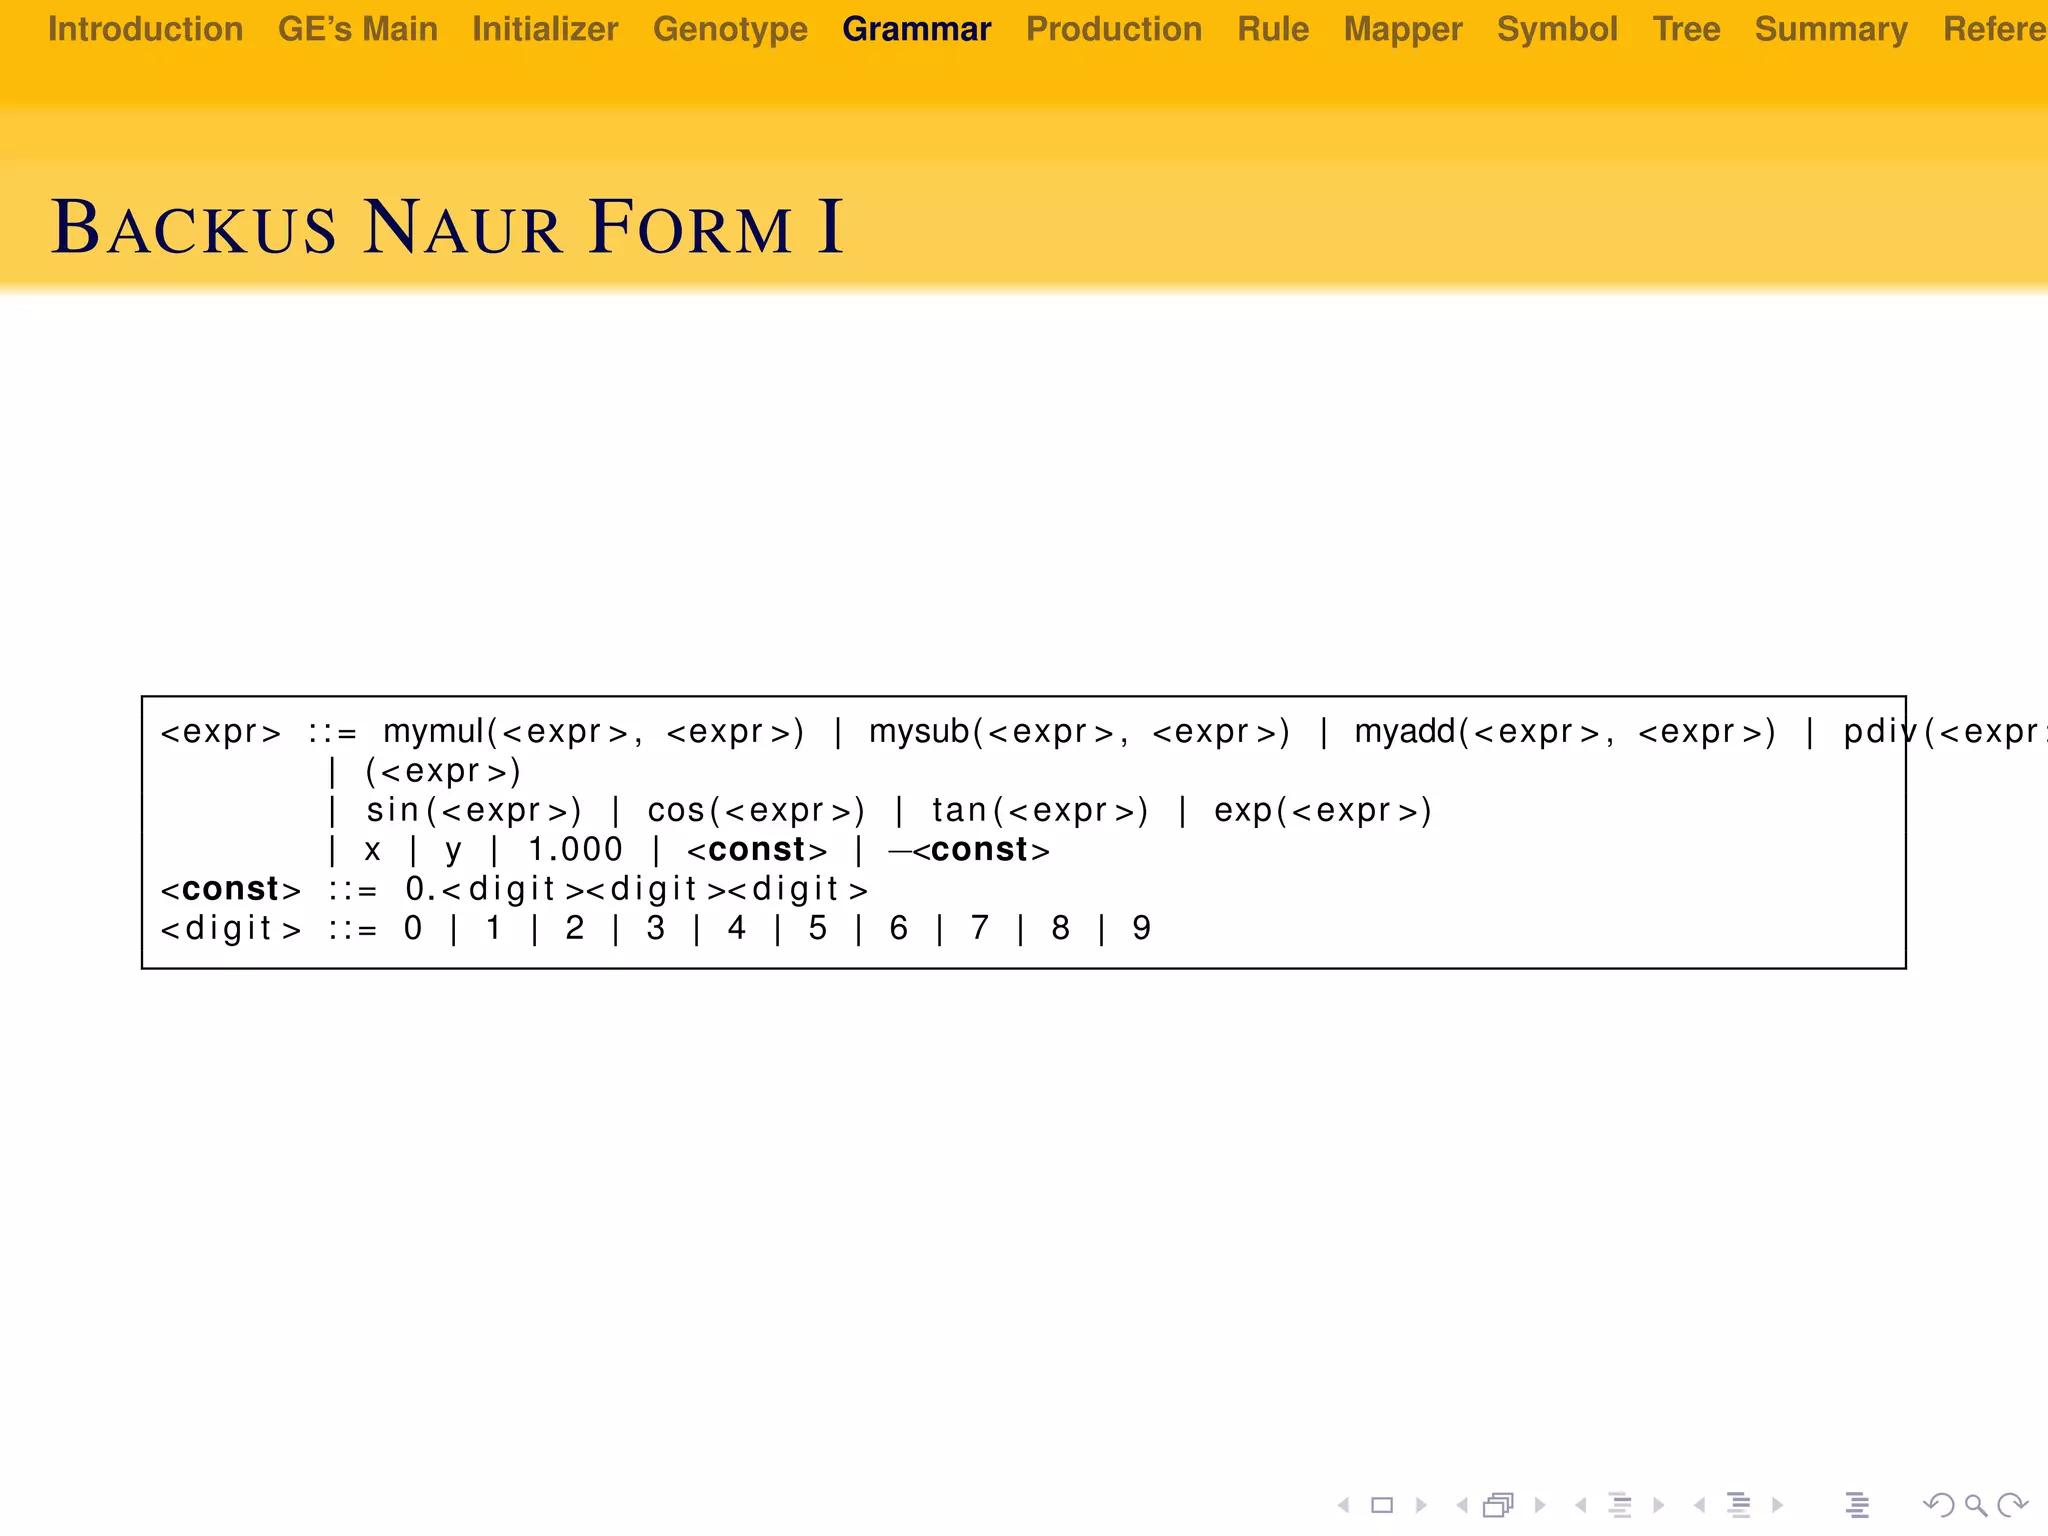The image size is (2048, 1536).
Task: Go to previous subsection arrow
Action: click(x=1580, y=1505)
